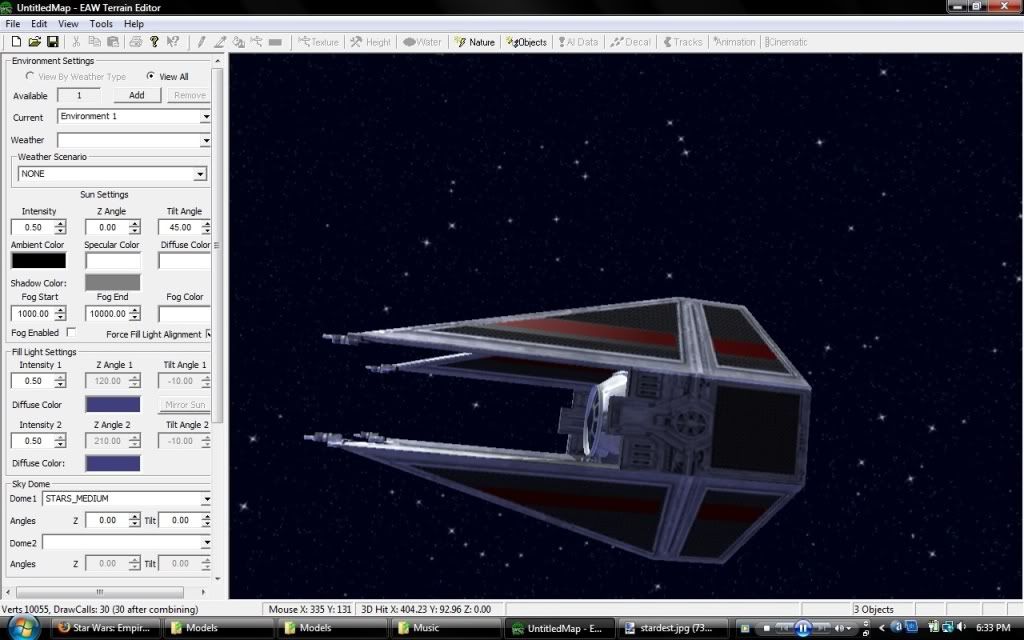Create a new map with the New icon

pos(16,42)
